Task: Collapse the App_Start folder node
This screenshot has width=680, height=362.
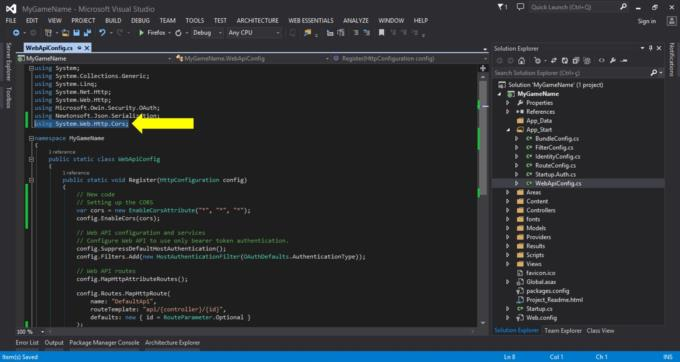Action: pyautogui.click(x=507, y=130)
